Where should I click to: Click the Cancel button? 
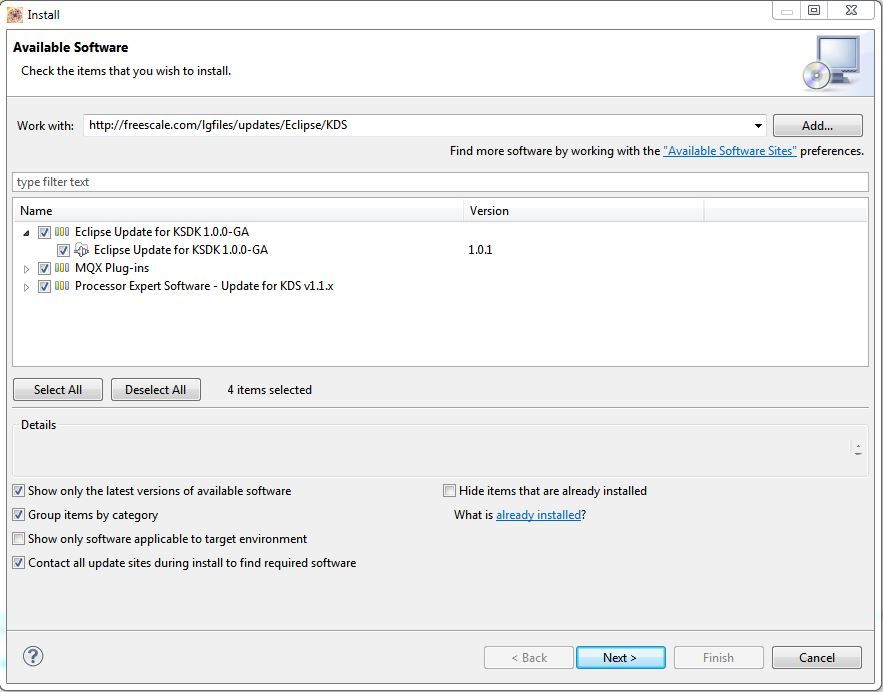click(x=817, y=658)
